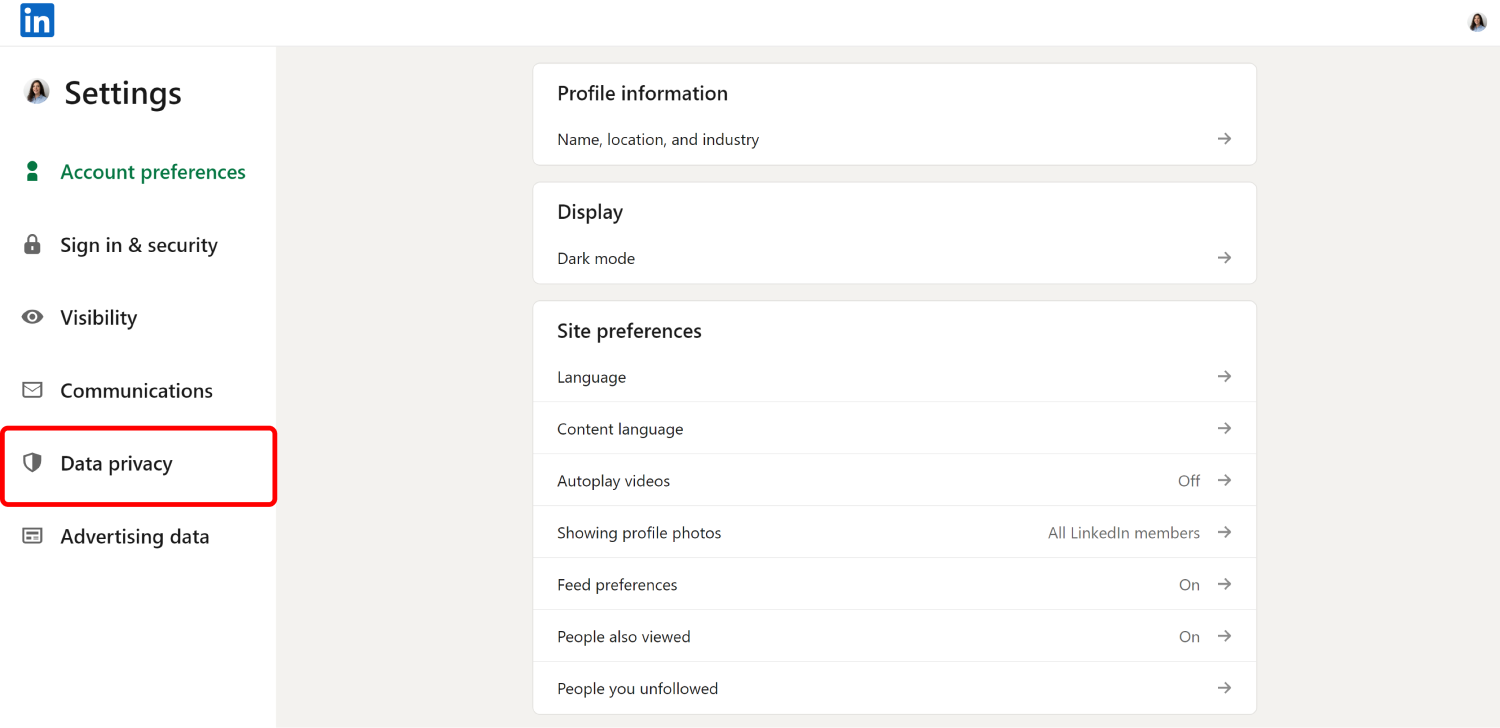This screenshot has width=1500, height=728.
Task: Switch the People also viewed On setting
Action: [x=1189, y=637]
